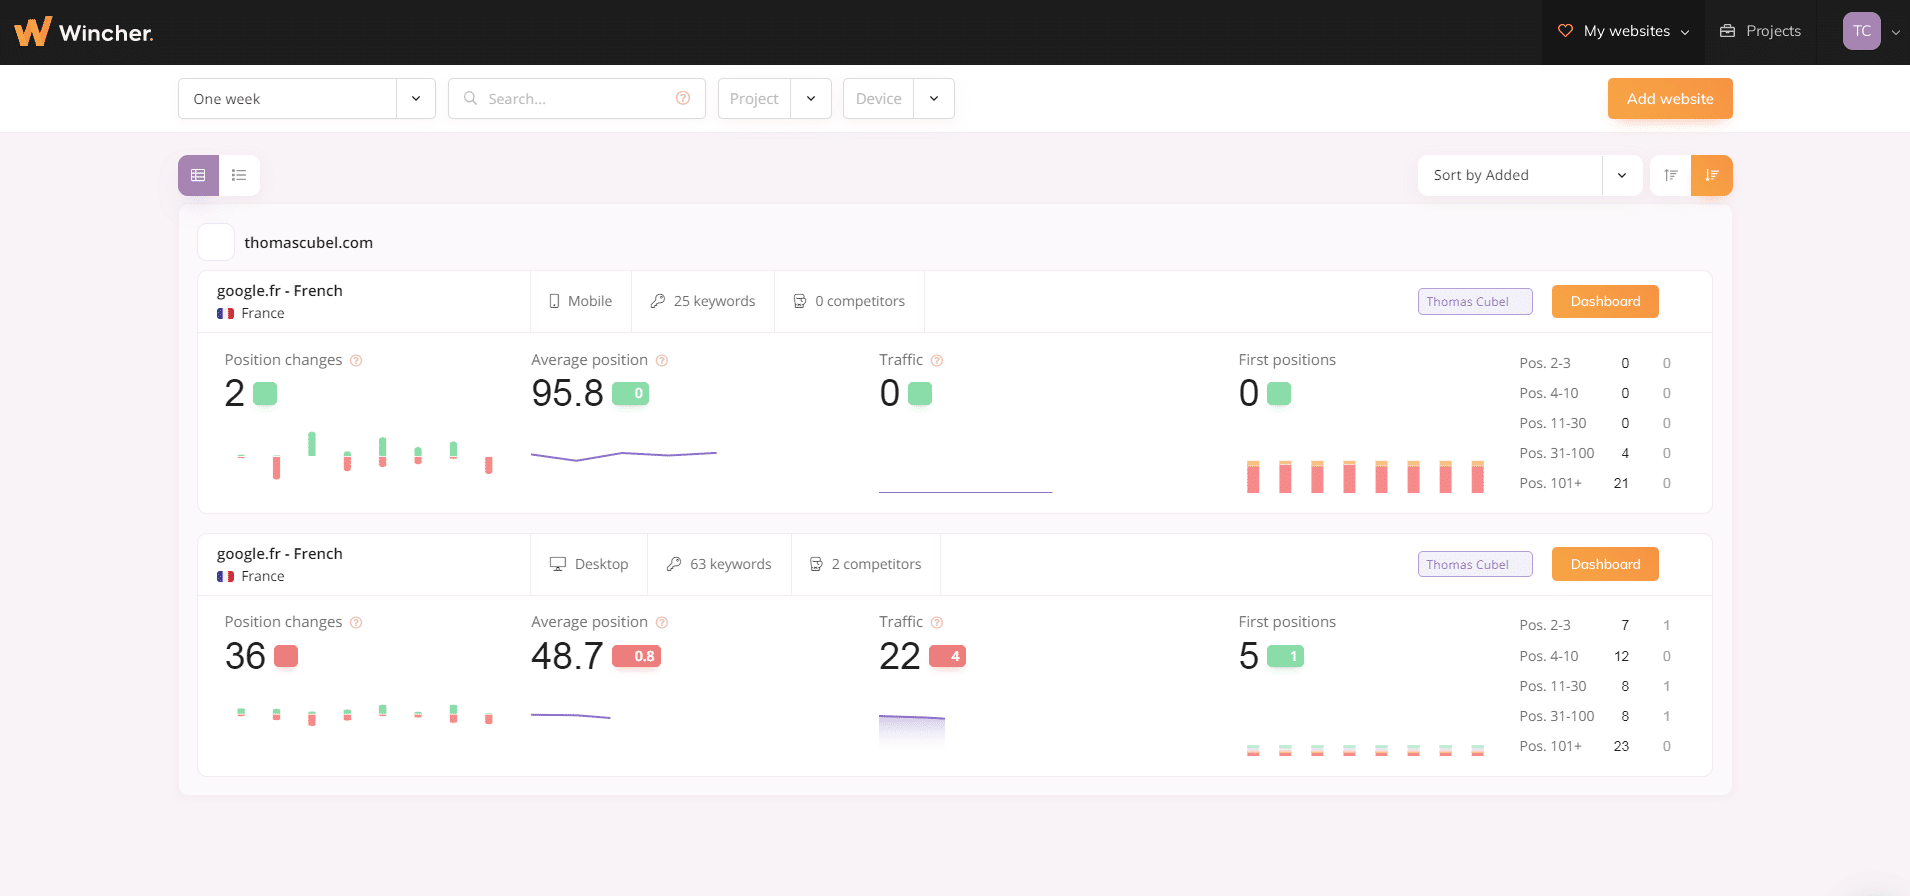Click the 2 competitors icon
This screenshot has width=1910, height=896.
point(816,564)
